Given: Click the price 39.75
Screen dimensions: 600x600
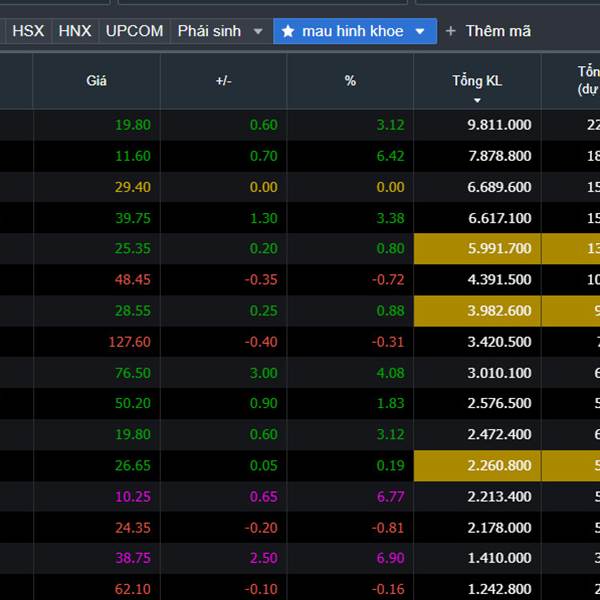Looking at the screenshot, I should (133, 218).
